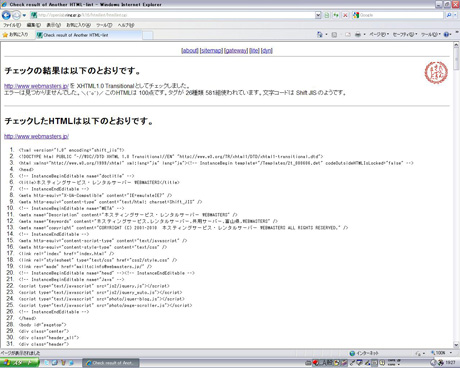Click source line 6 title text
460x368 pixels.
[99, 182]
